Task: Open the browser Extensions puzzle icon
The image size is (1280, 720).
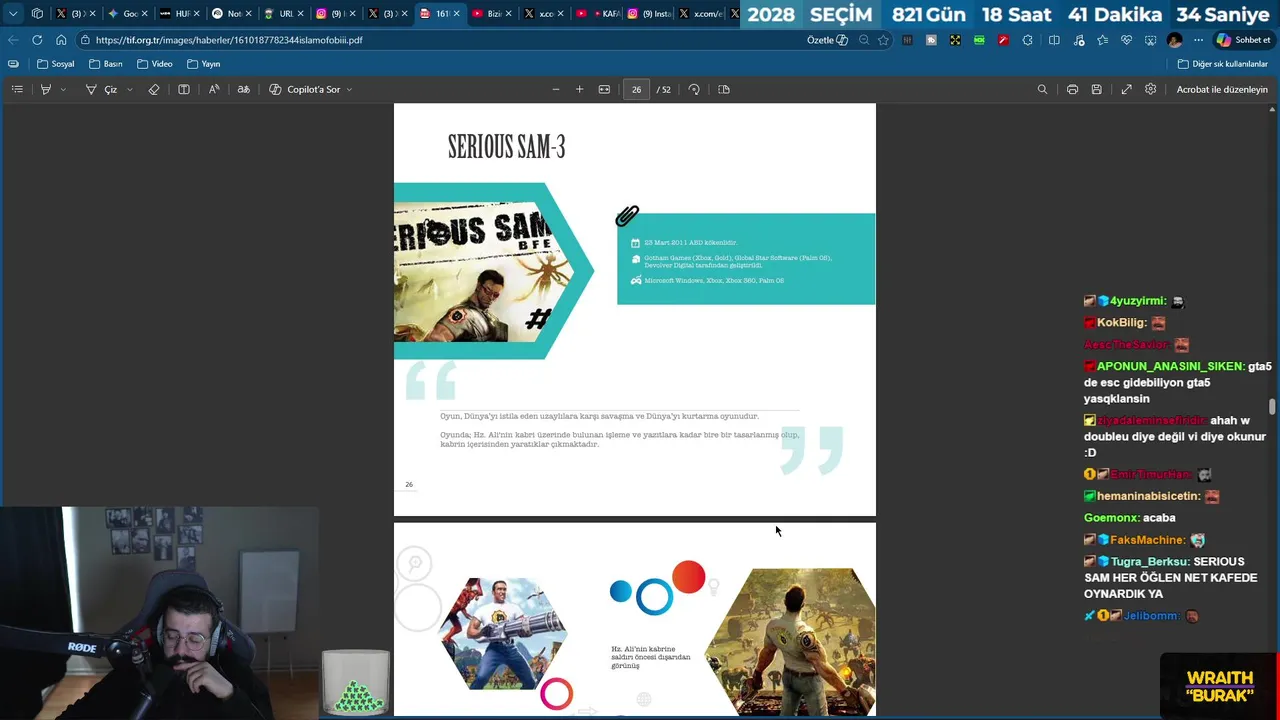Action: pyautogui.click(x=1027, y=40)
